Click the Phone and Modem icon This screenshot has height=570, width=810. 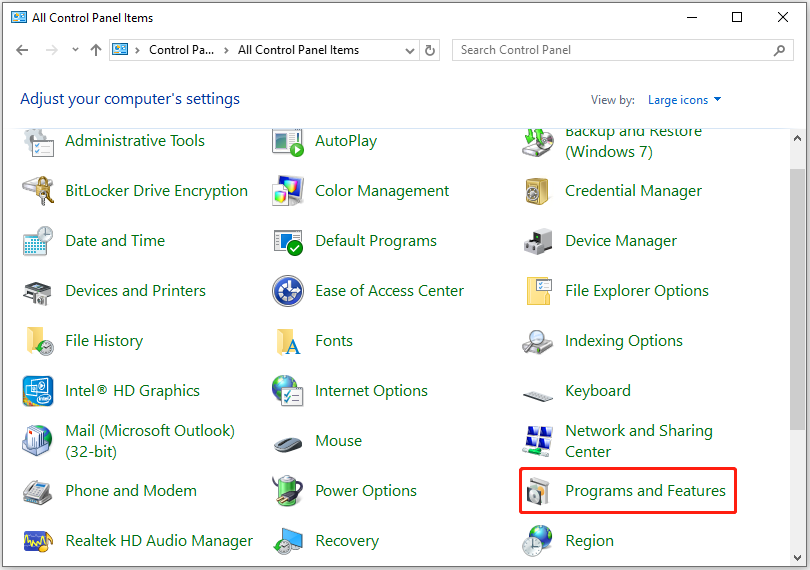[38, 492]
